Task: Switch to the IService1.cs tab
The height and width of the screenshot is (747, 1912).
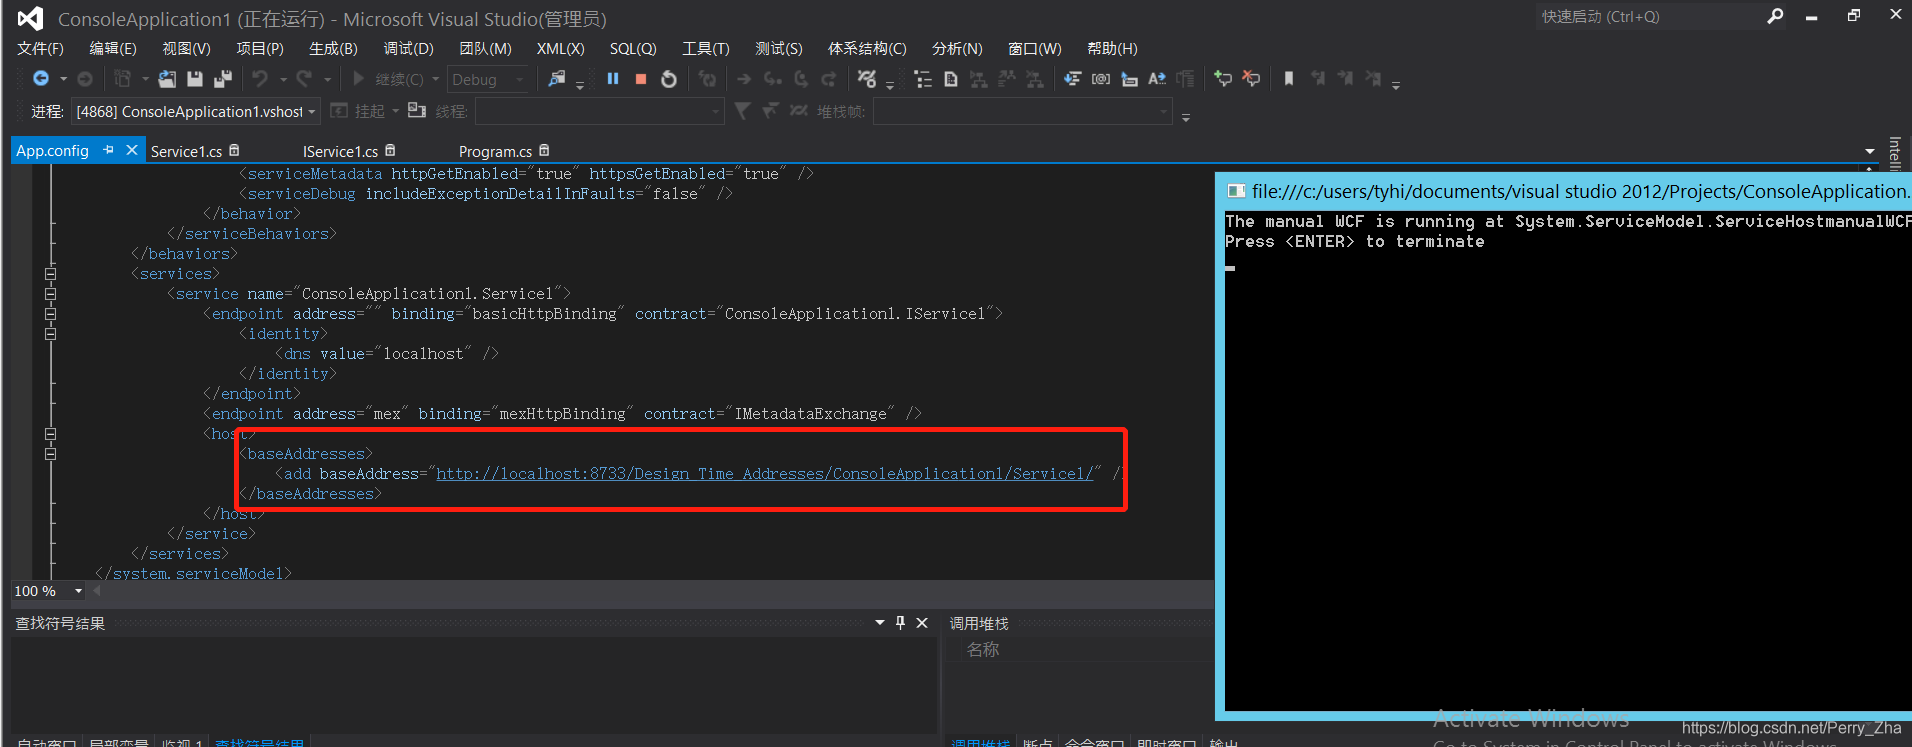Action: pos(340,151)
